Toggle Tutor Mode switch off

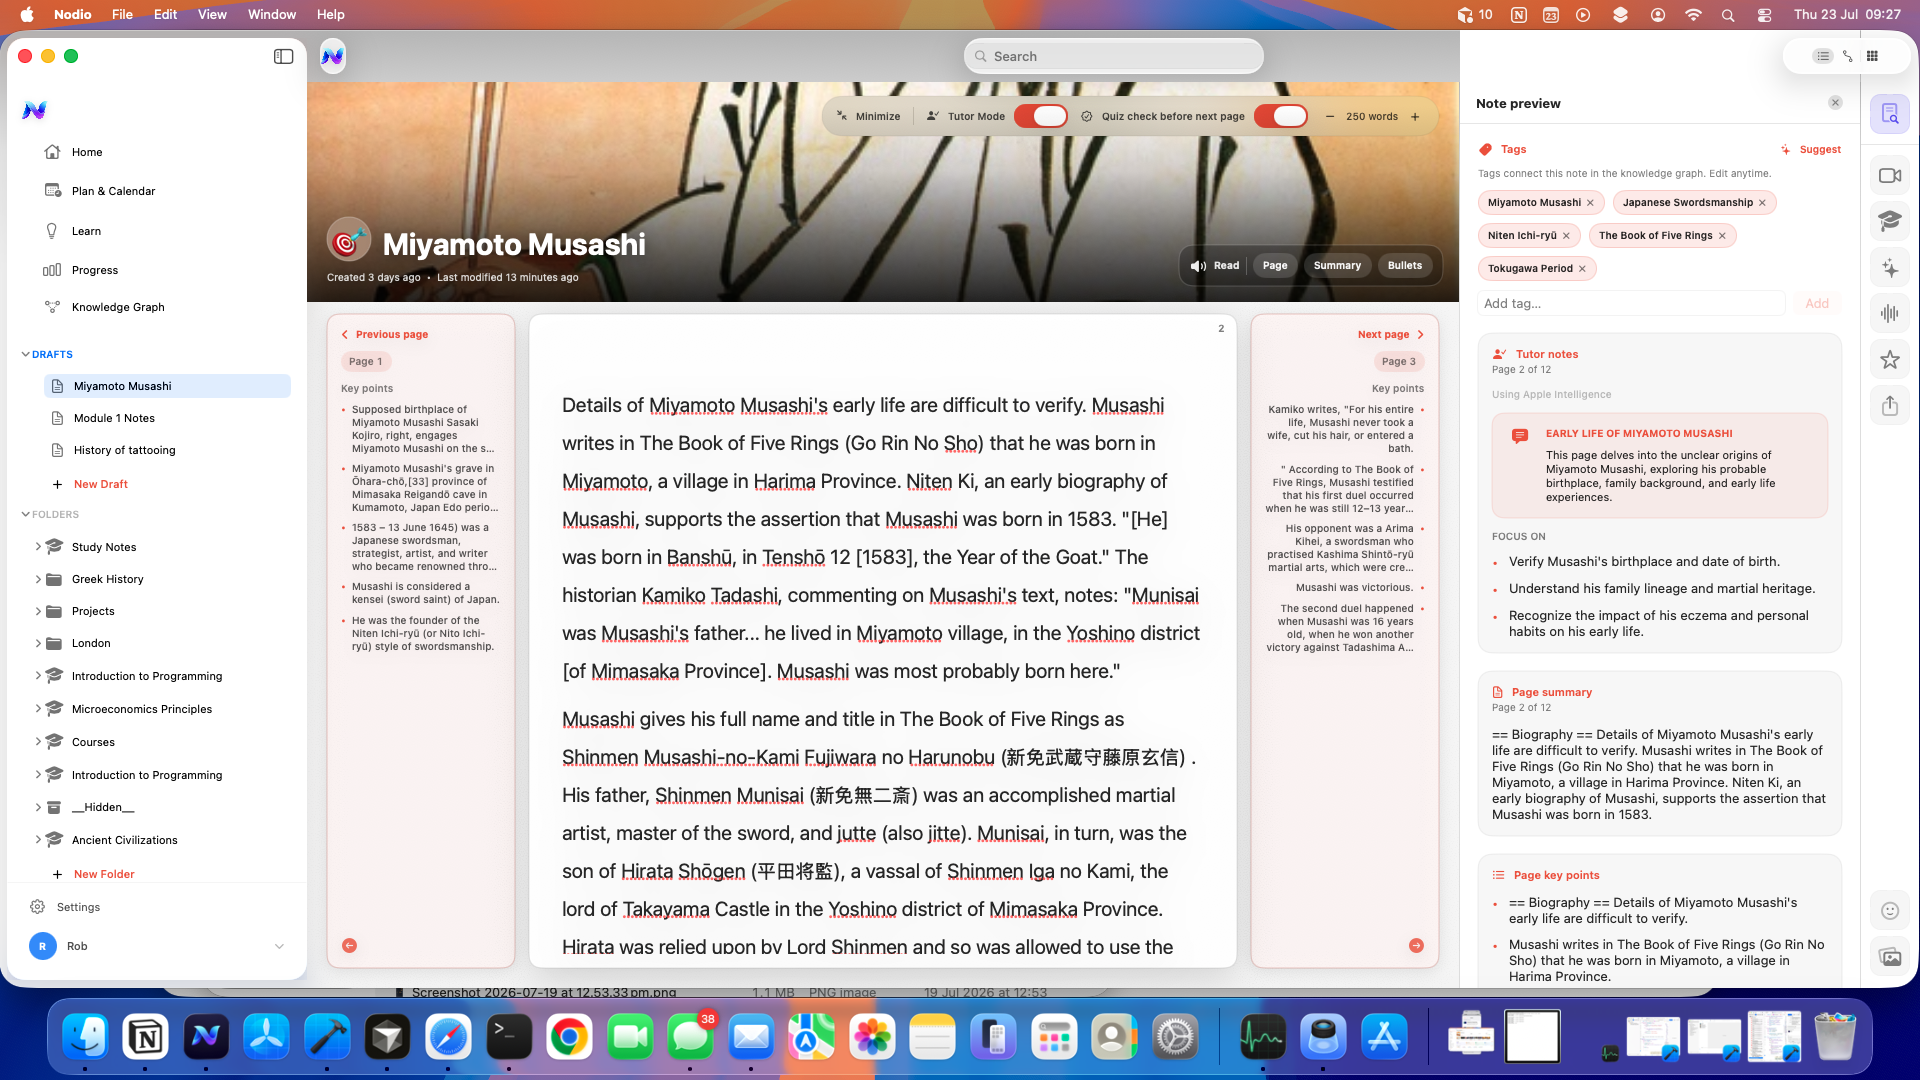click(x=1040, y=116)
